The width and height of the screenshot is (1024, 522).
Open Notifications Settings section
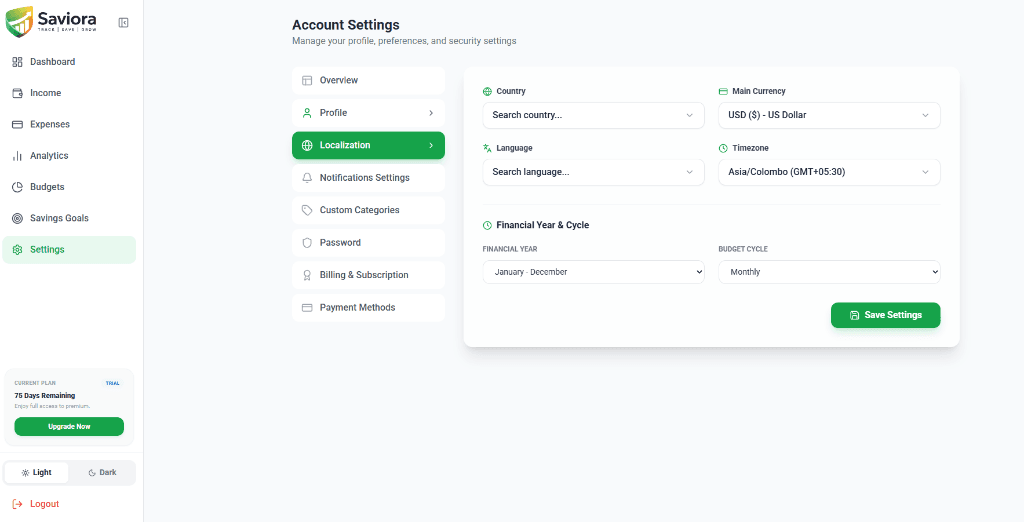[368, 178]
